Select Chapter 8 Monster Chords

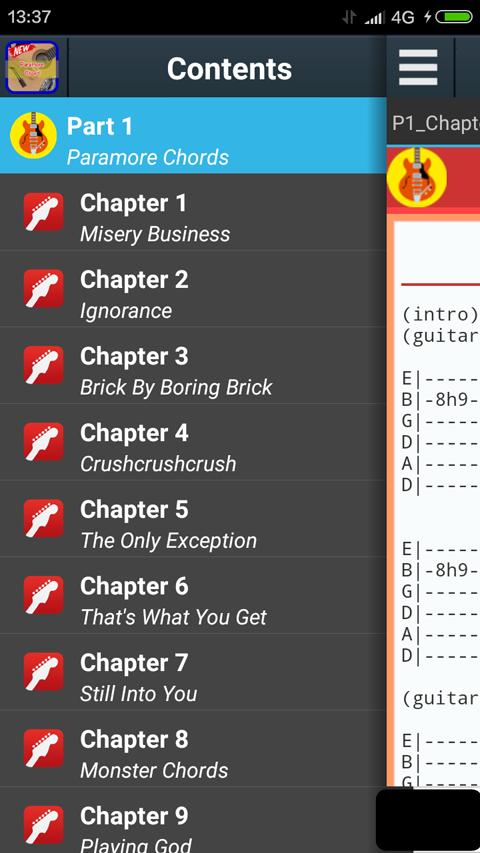193,749
